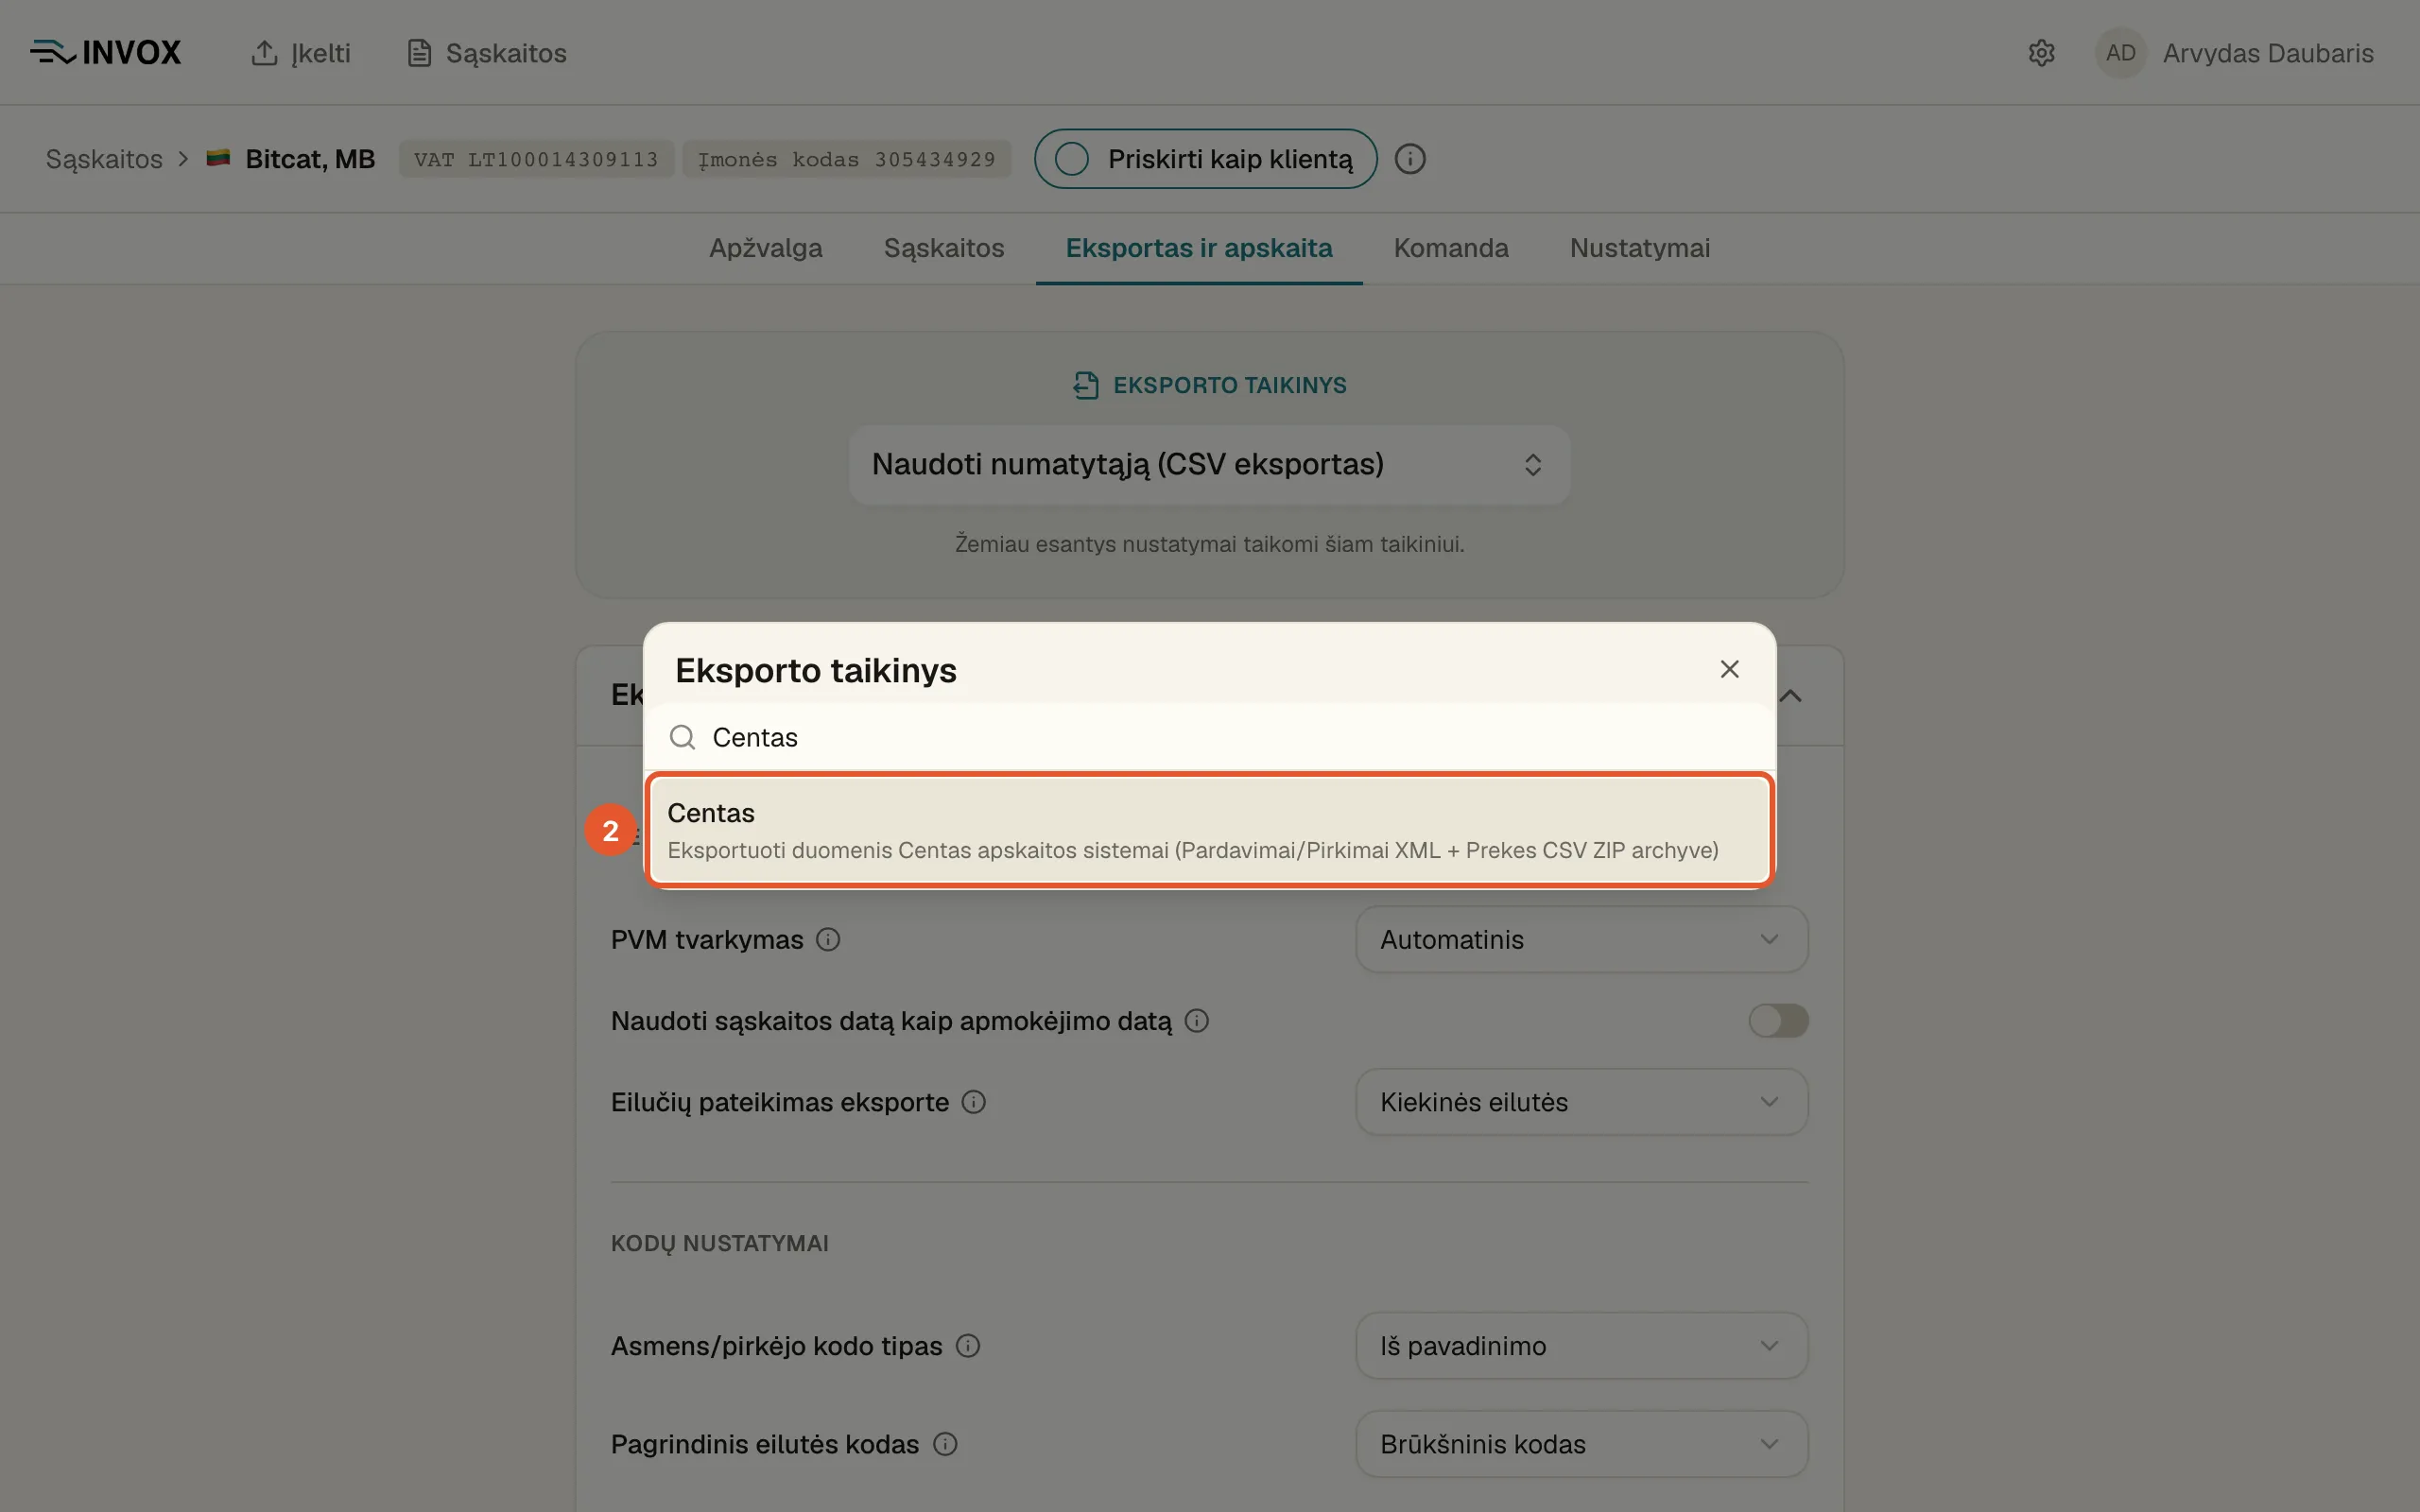This screenshot has width=2420, height=1512.
Task: Open Arvydas Daubaris profile name
Action: 2268,53
